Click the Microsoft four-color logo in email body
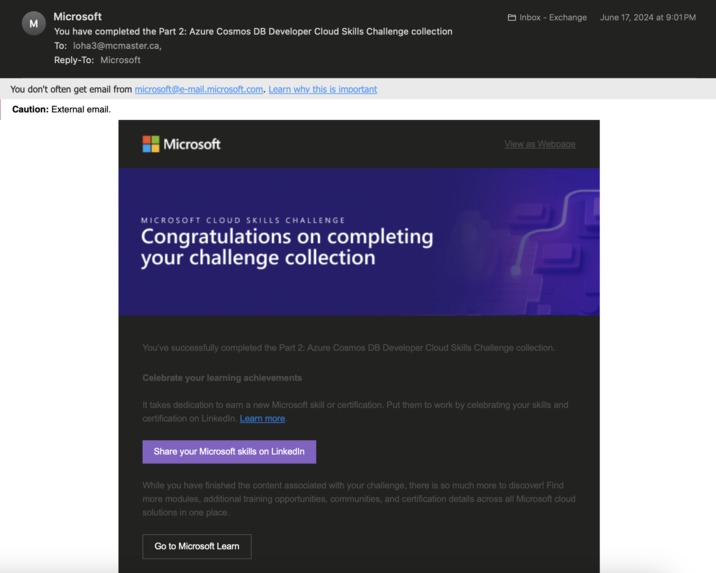 point(151,144)
